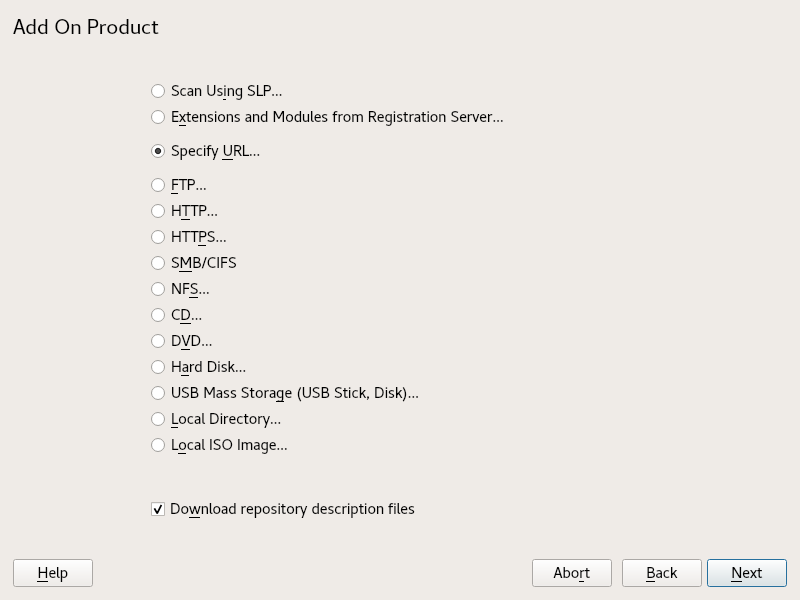Select the Specify URL radio button

point(158,152)
